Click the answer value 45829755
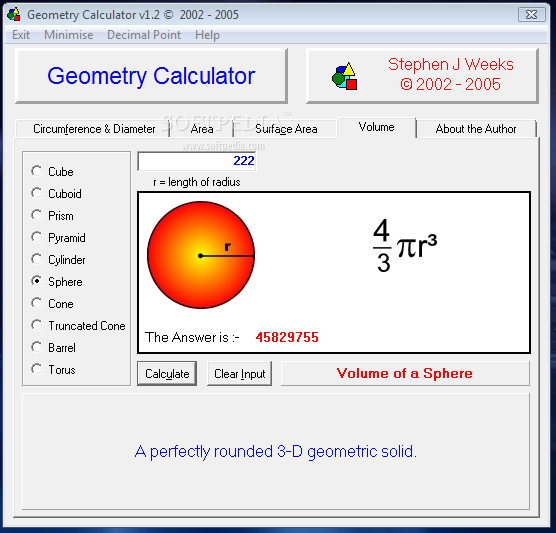 [287, 337]
